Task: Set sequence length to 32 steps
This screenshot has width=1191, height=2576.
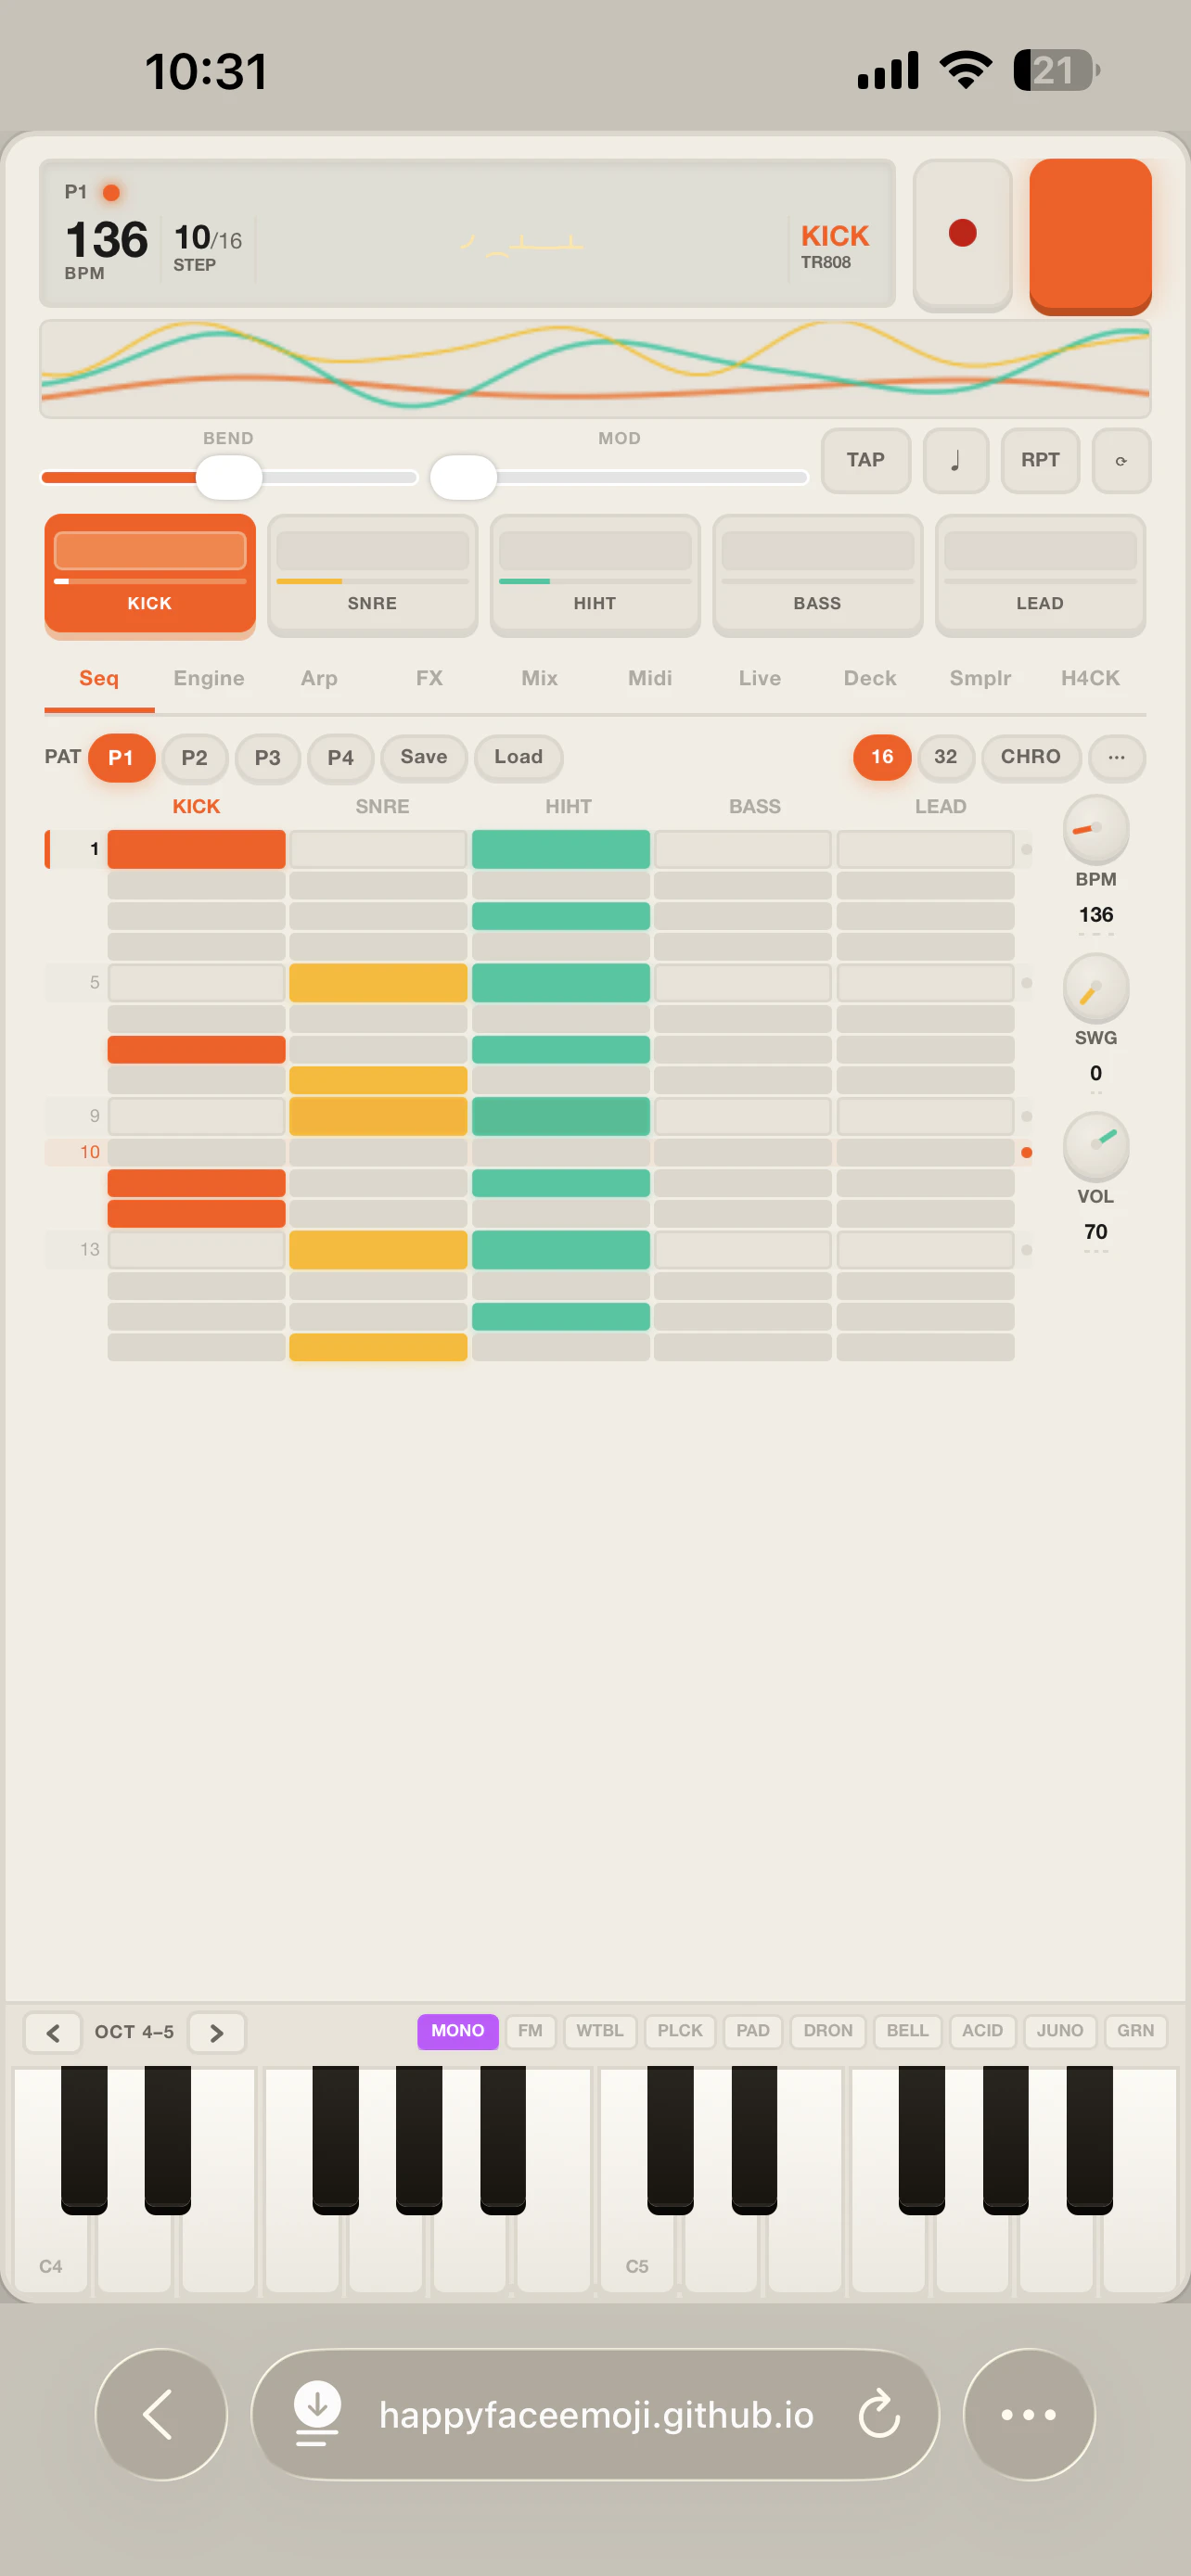Action: 945,757
